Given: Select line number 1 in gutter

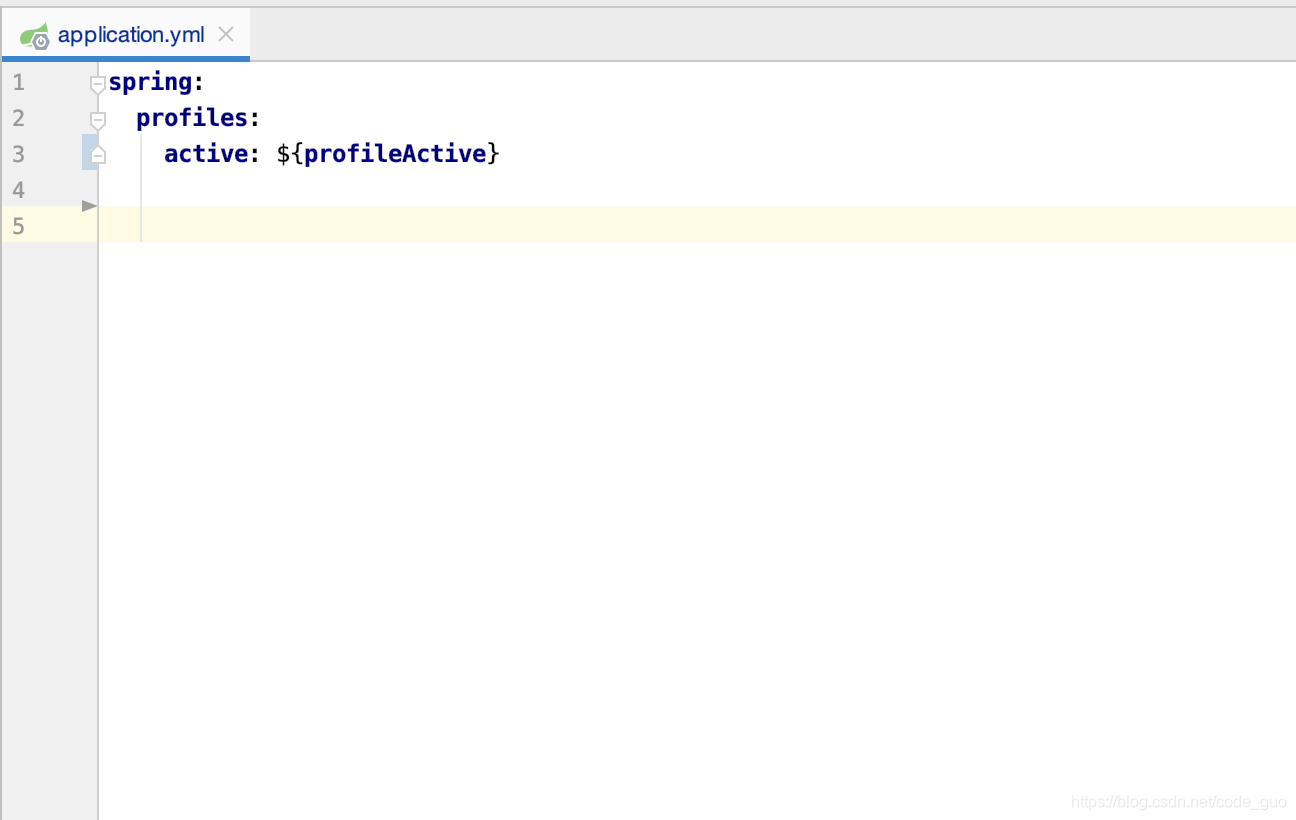Looking at the screenshot, I should 18,82.
